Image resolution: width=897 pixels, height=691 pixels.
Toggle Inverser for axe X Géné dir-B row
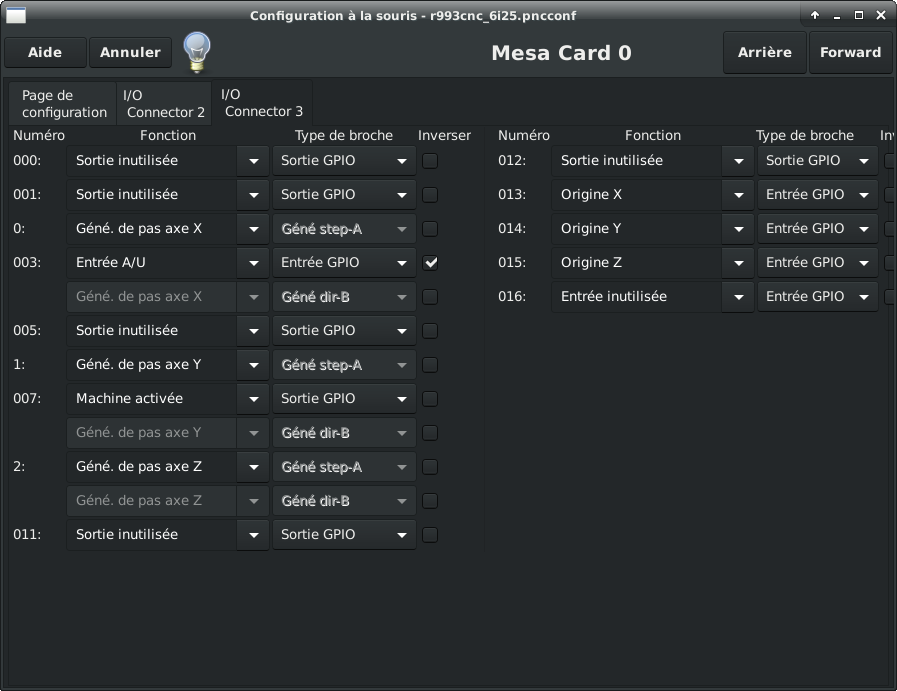(x=430, y=297)
